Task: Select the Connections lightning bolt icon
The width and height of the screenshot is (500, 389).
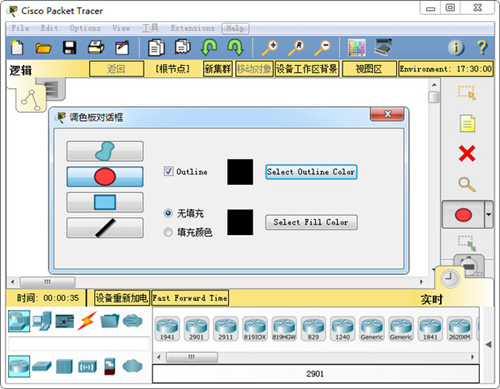Action: click(x=87, y=321)
